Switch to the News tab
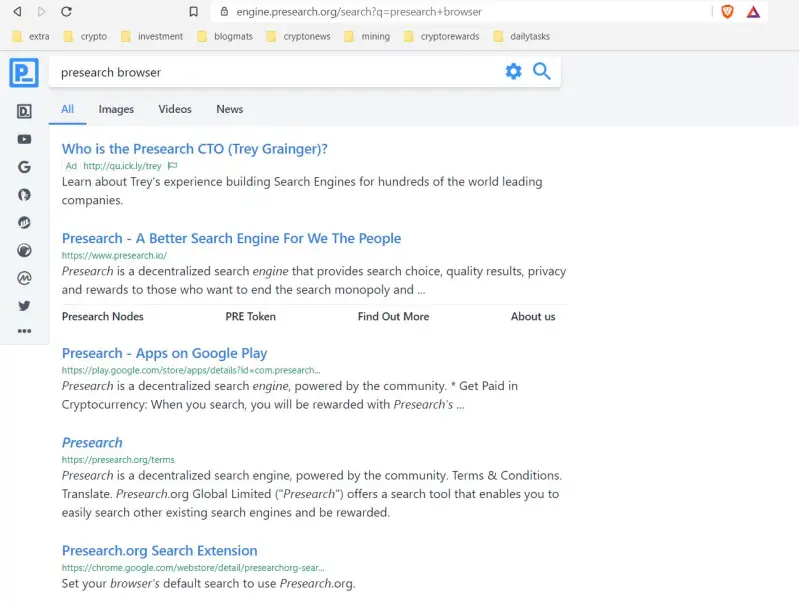Image resolution: width=799 pixels, height=603 pixels. (229, 109)
